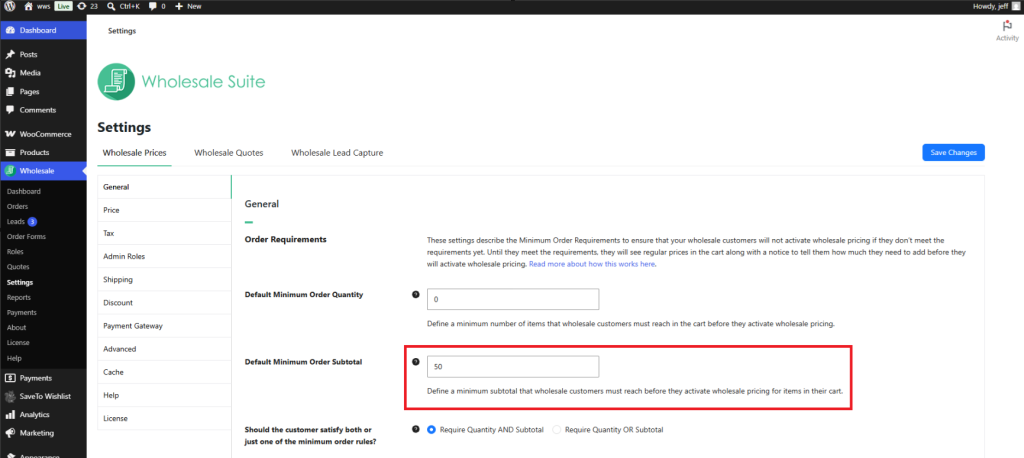Click the Wholesale Suite logo
This screenshot has height=458, width=1024.
point(182,82)
